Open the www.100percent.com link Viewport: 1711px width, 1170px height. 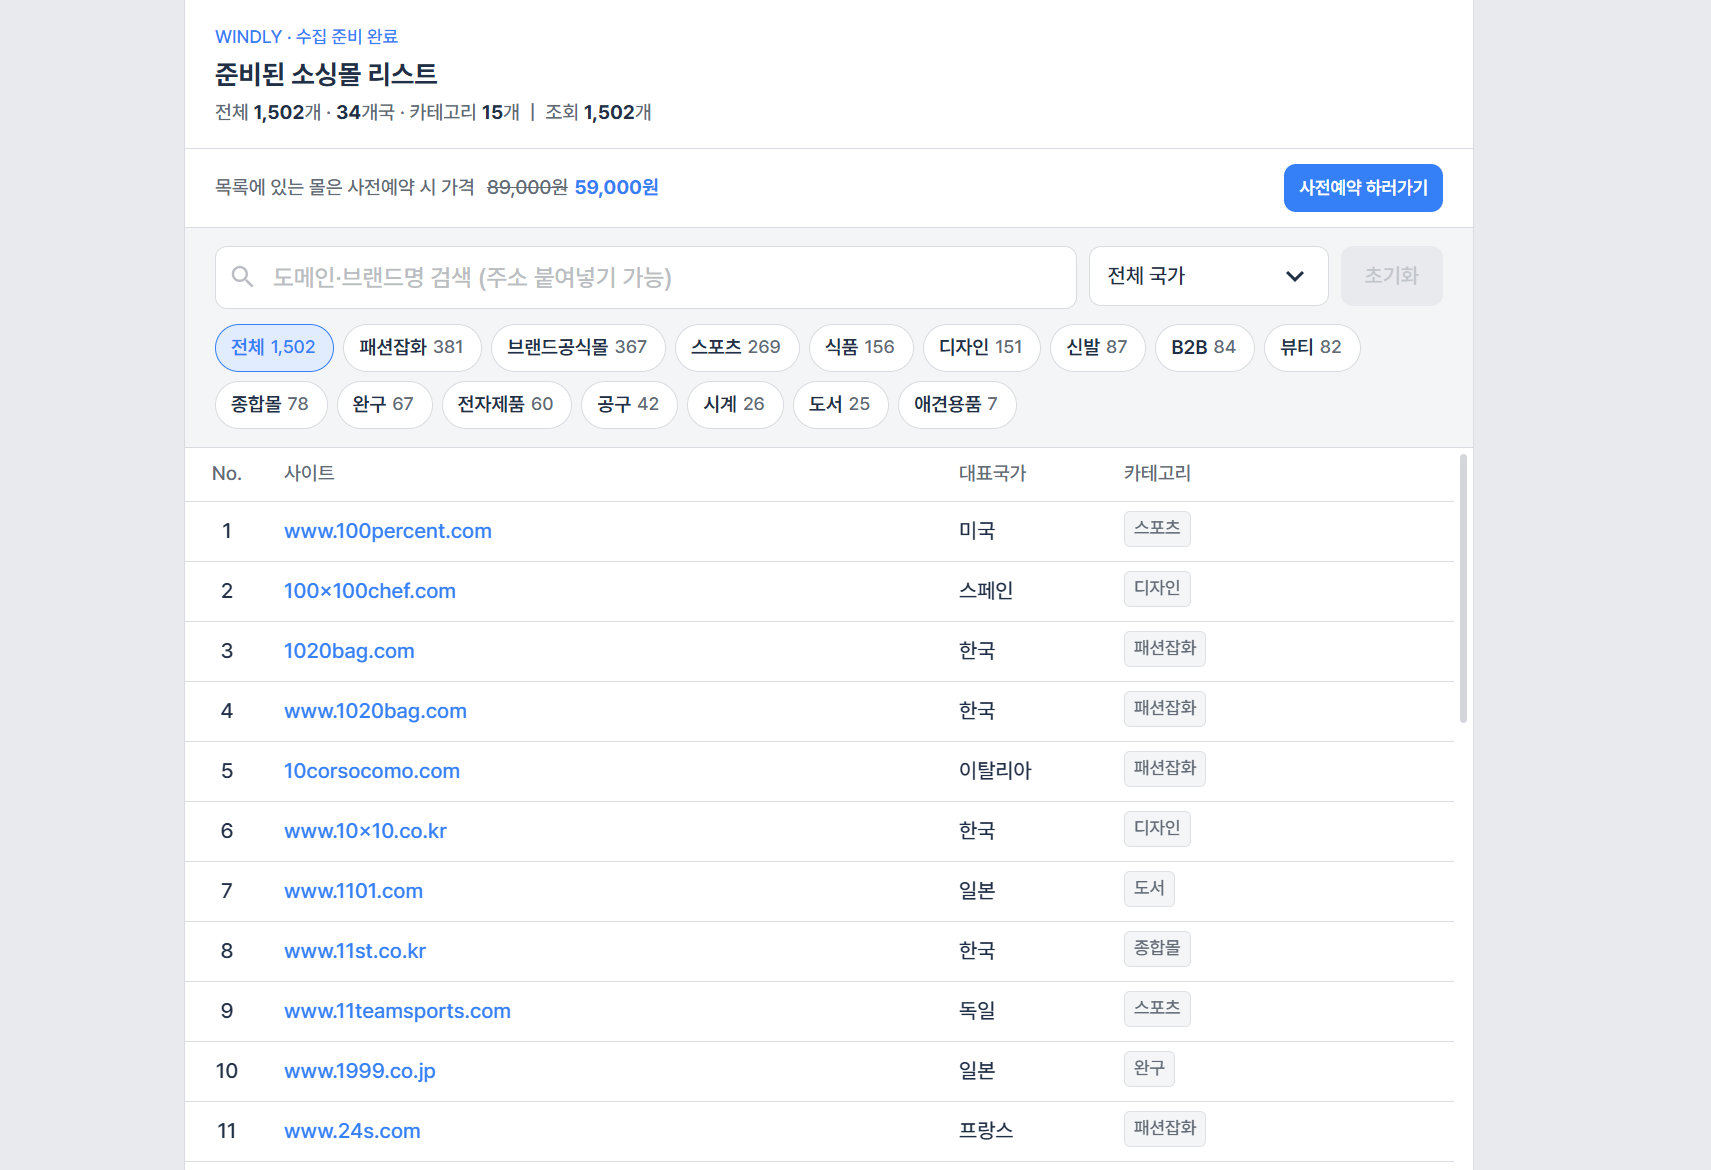(x=388, y=531)
